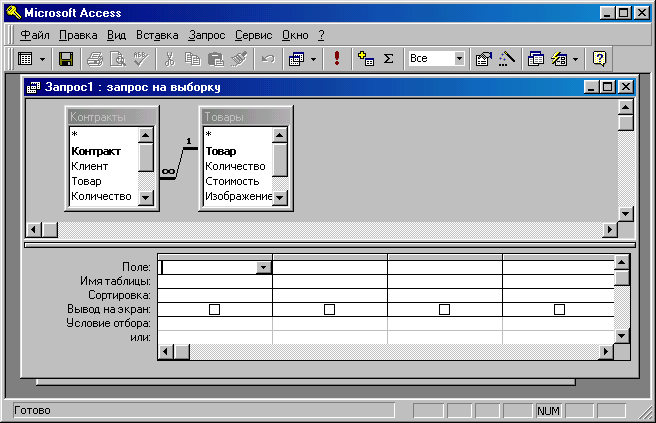Click the Database Window icon

tap(536, 59)
